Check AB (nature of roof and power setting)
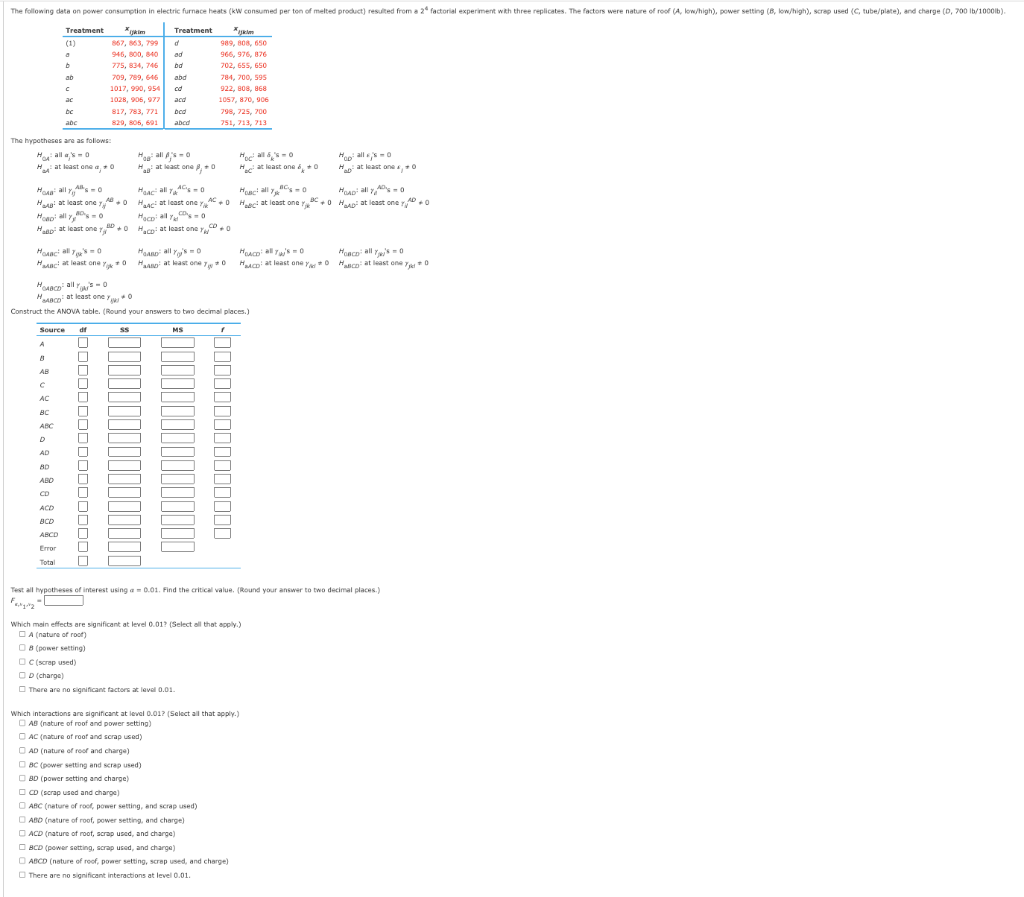 click(x=22, y=723)
